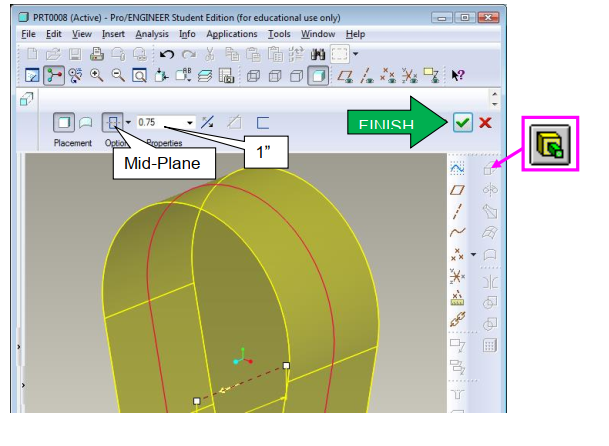Click the 0.75 depth input field
609x446 pixels.
[x=158, y=122]
